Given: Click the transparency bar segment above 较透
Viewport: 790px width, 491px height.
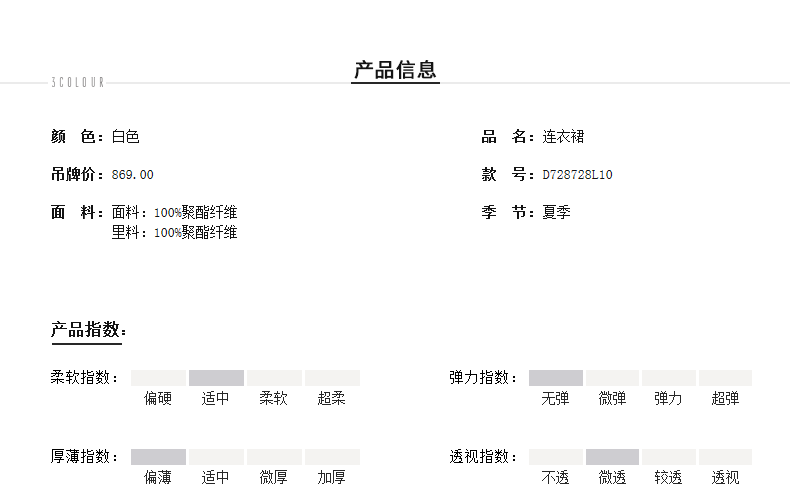Looking at the screenshot, I should [669, 457].
